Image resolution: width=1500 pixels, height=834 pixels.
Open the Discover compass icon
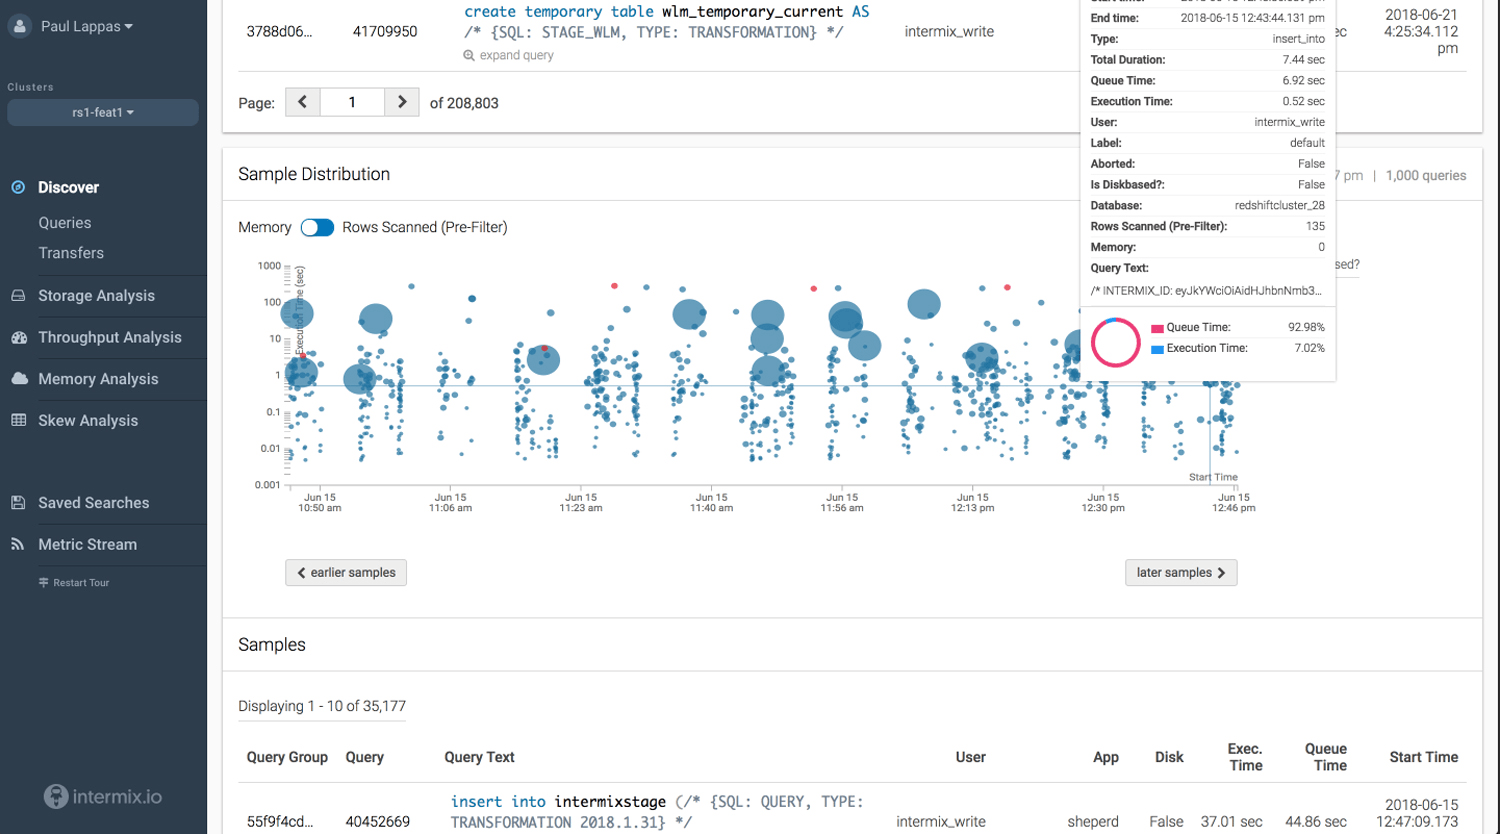tap(18, 187)
